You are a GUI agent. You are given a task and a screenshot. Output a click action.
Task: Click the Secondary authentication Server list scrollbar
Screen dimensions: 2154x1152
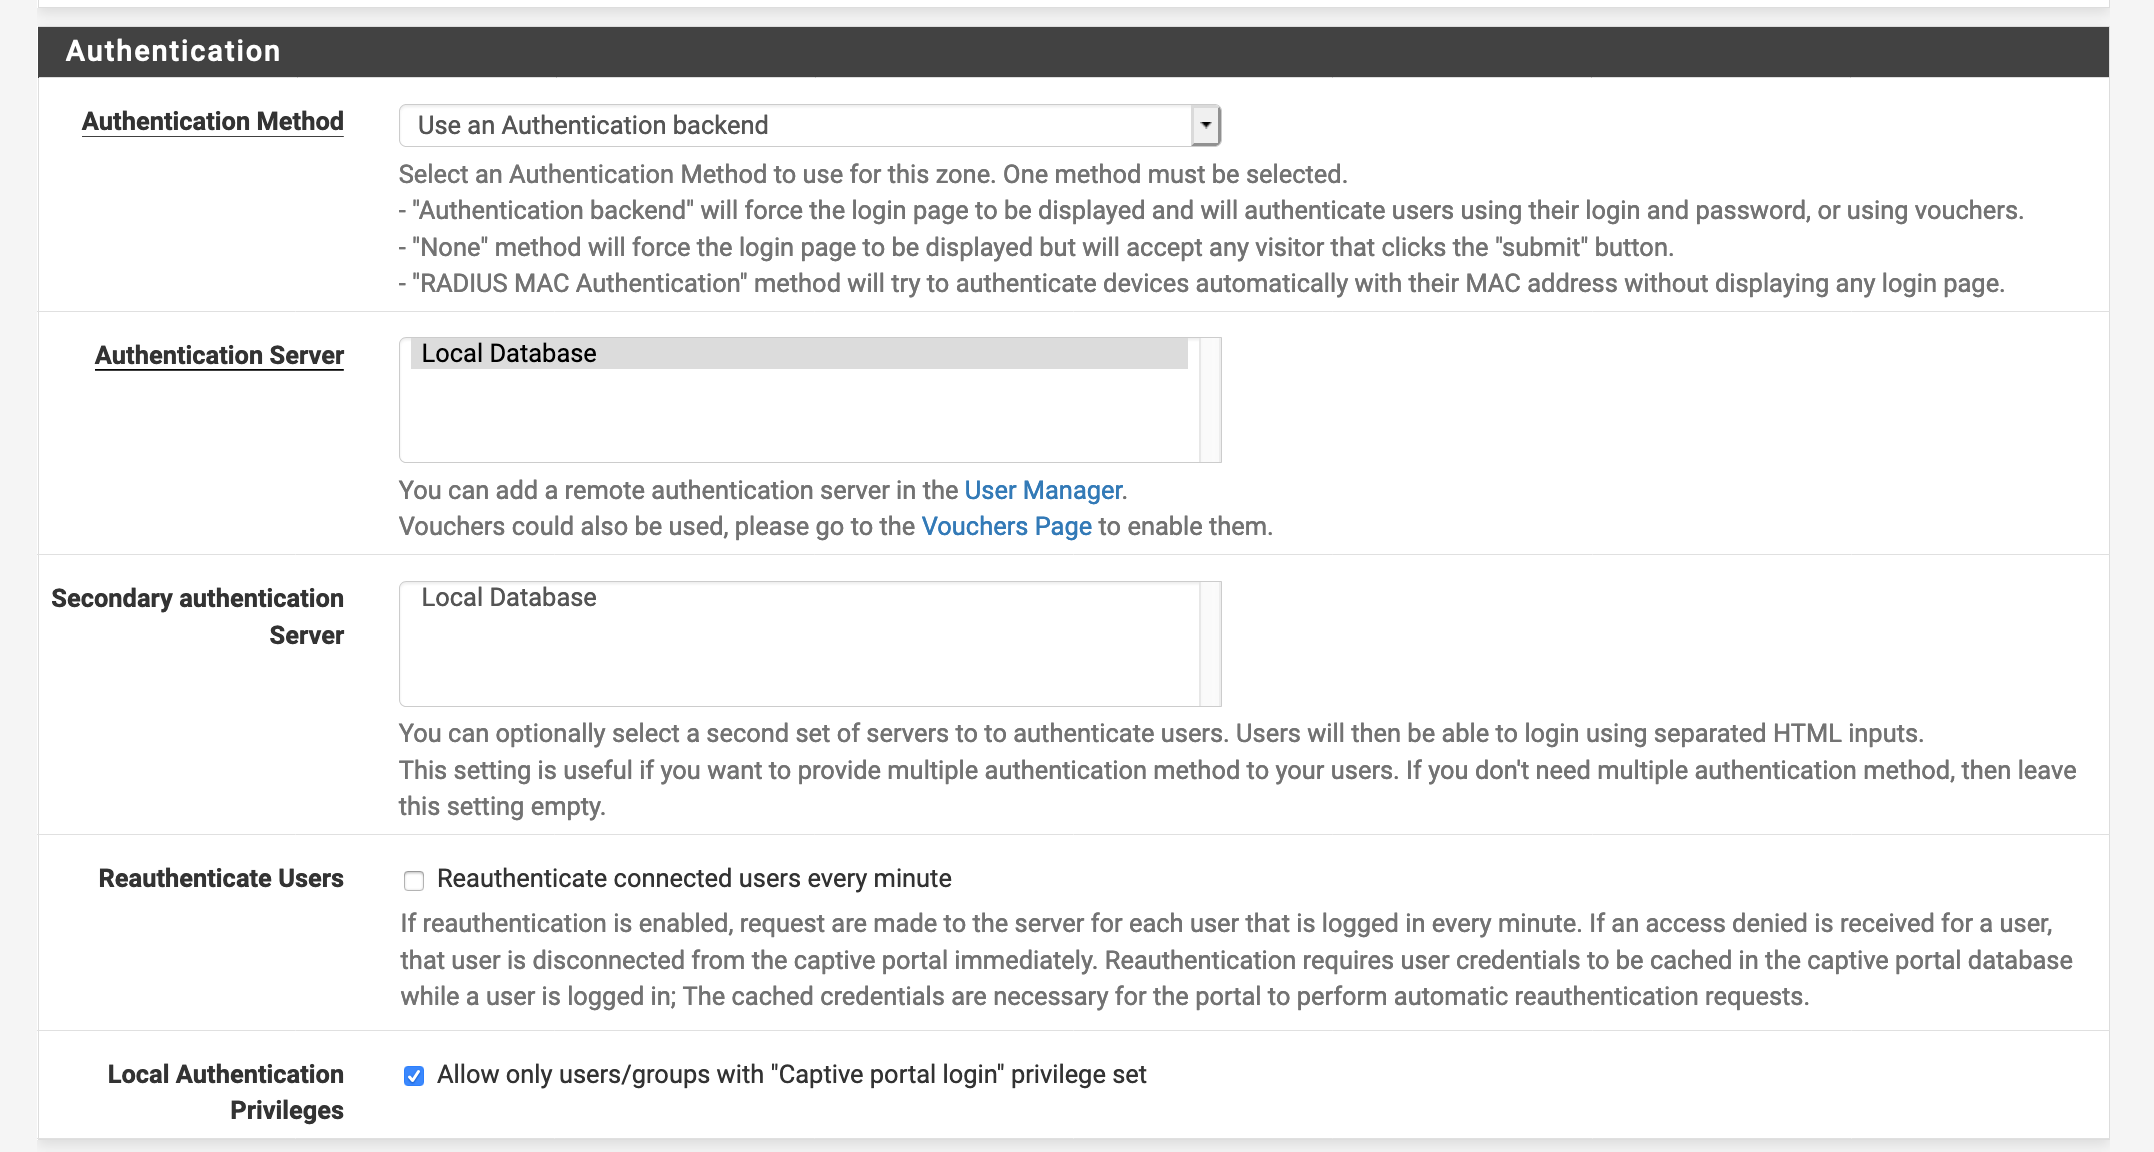point(1210,644)
